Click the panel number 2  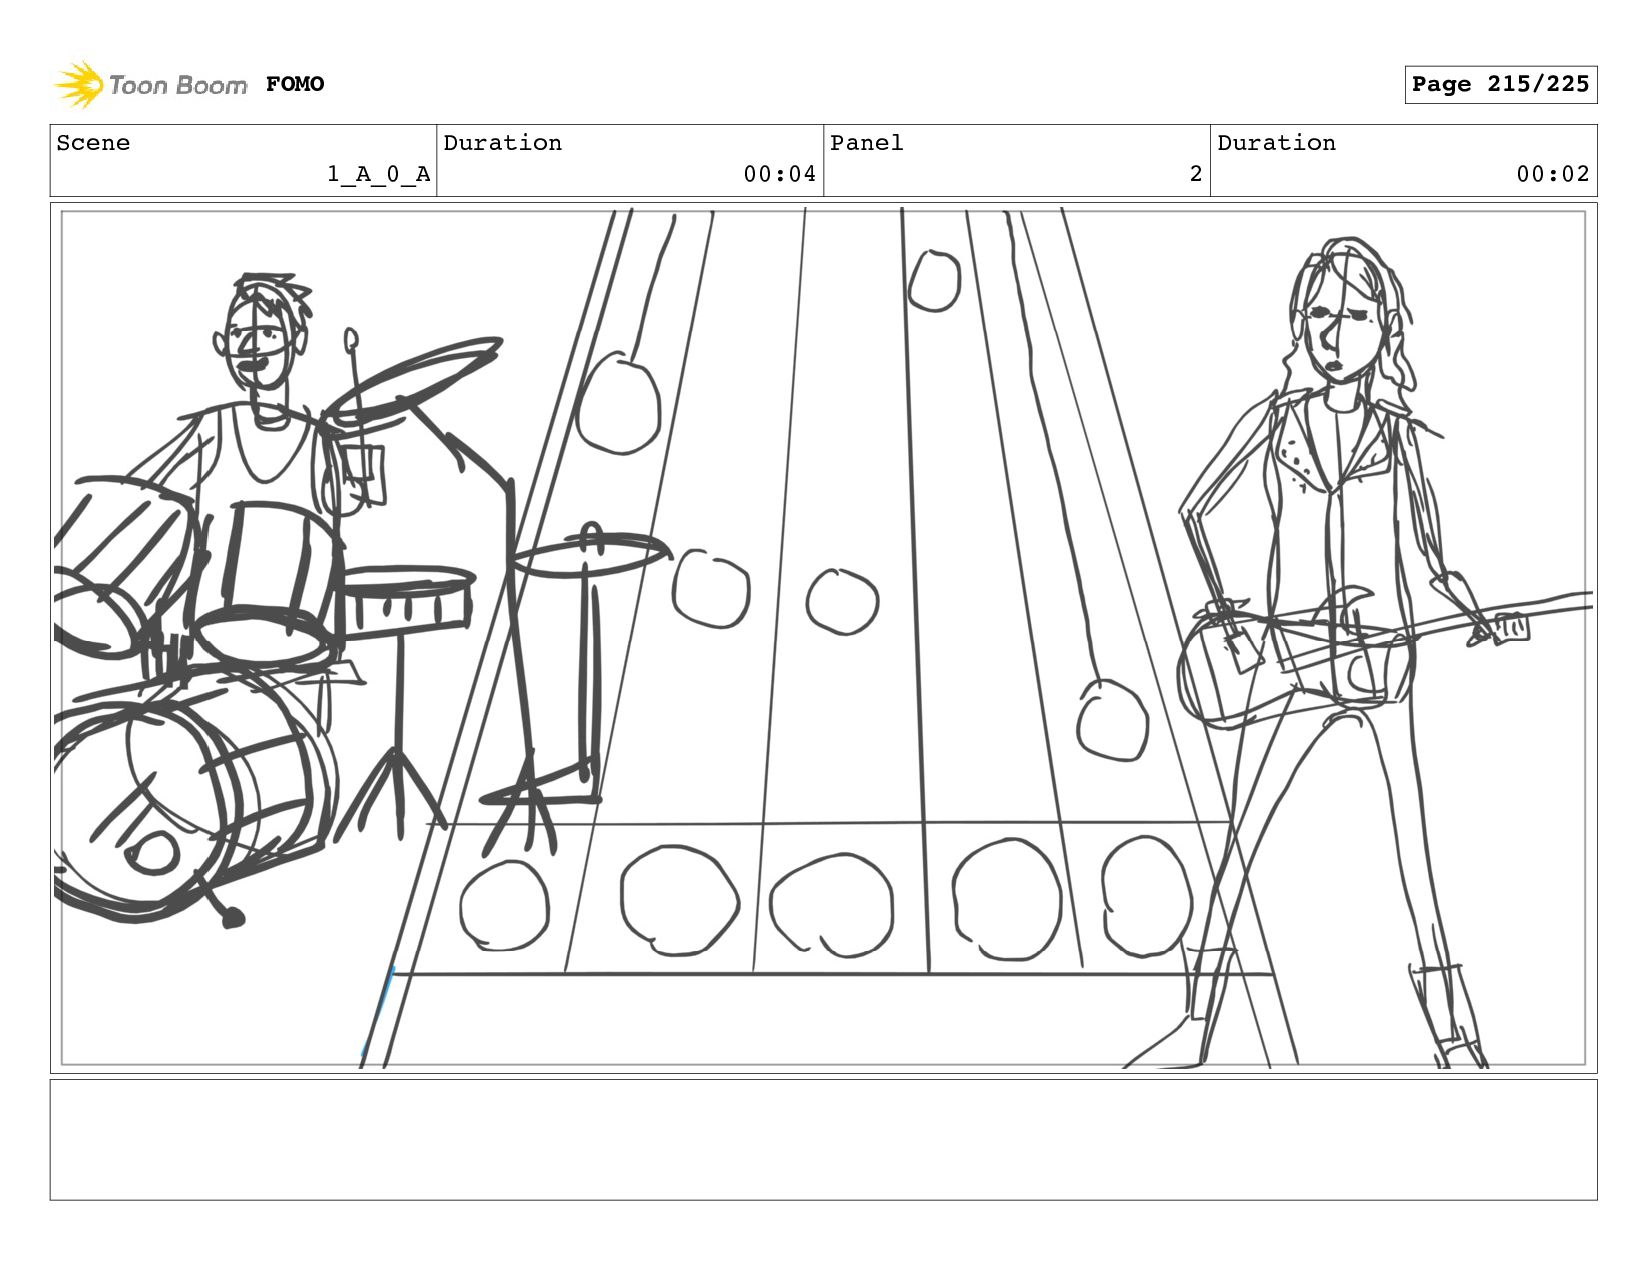[1195, 174]
